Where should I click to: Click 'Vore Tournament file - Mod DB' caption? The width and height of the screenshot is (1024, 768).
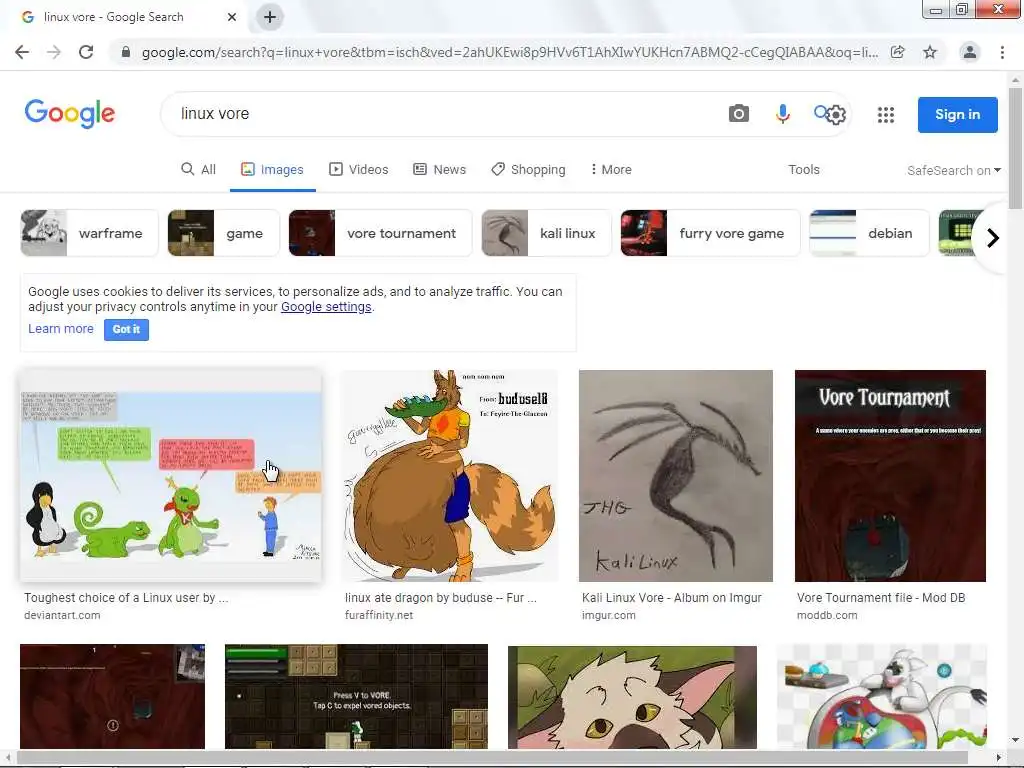[881, 598]
